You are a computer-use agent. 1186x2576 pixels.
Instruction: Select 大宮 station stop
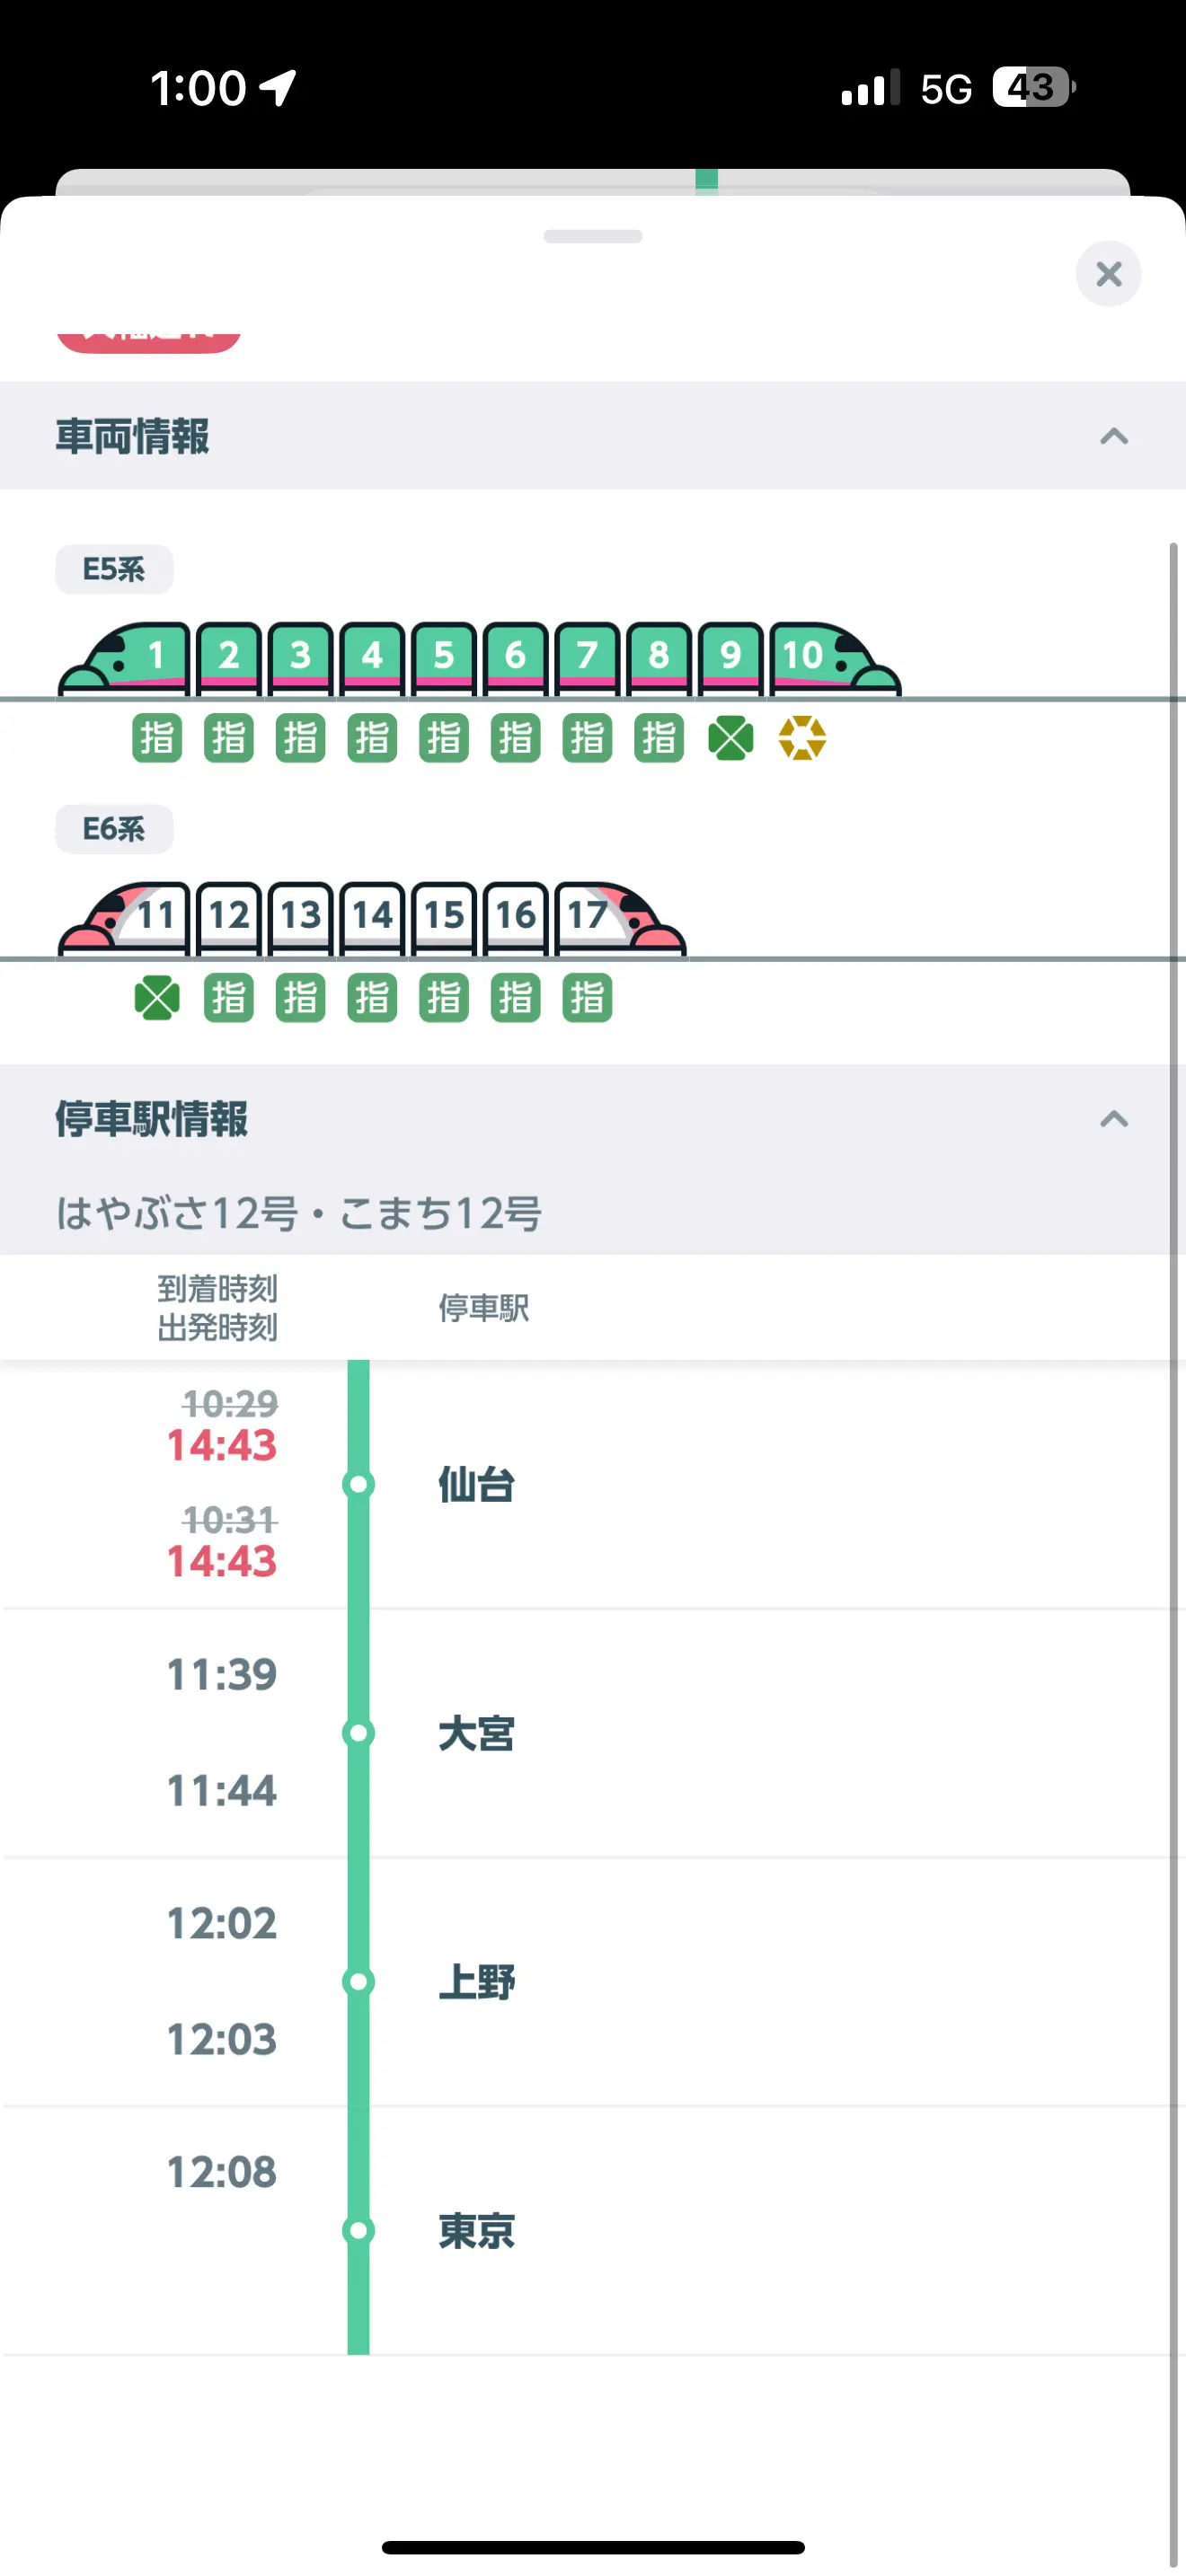[x=476, y=1733]
